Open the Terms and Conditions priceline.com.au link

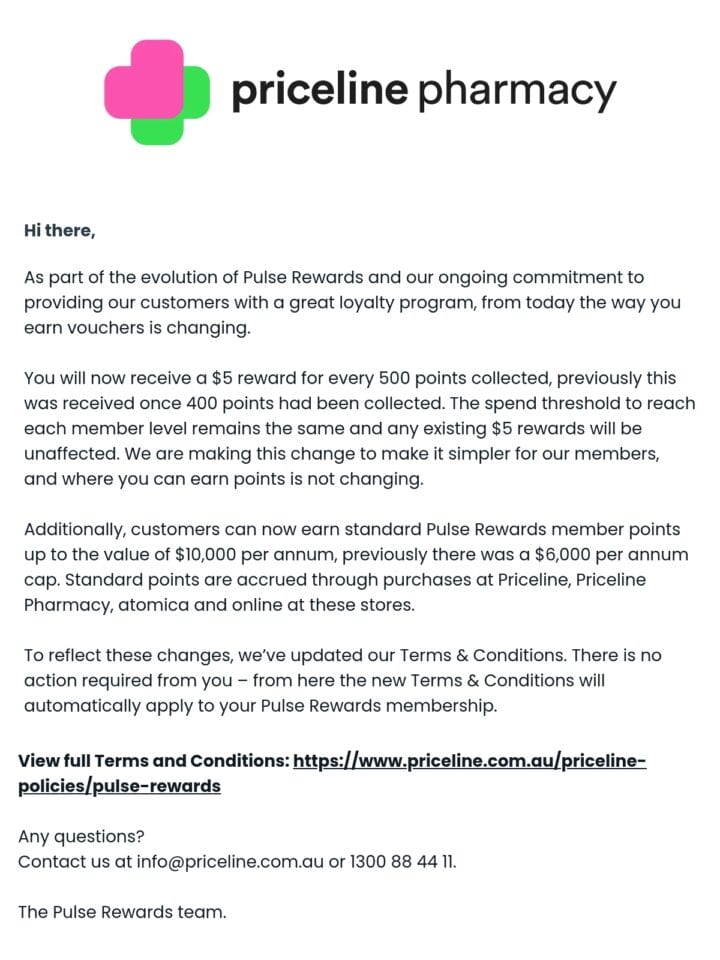click(x=470, y=760)
